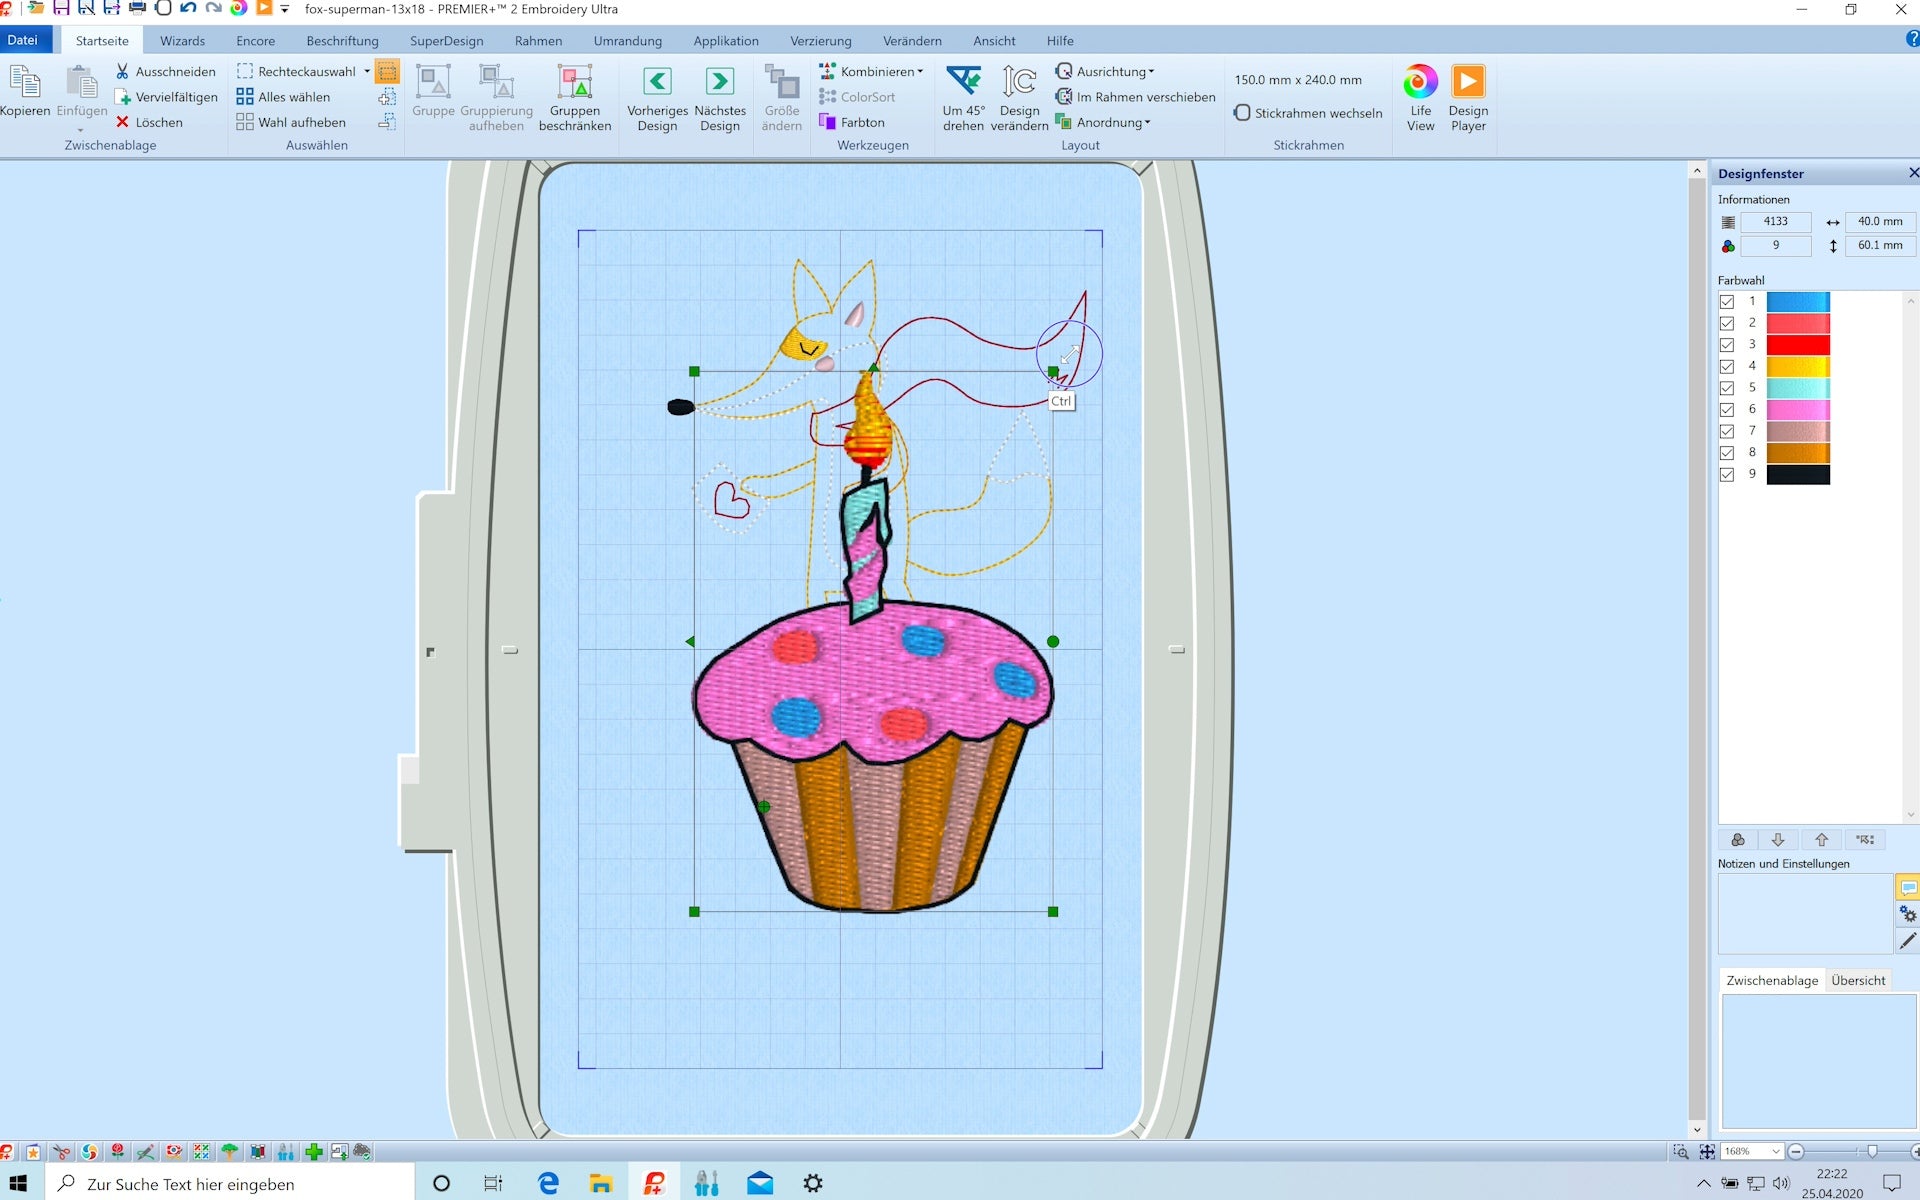This screenshot has height=1200, width=1920.
Task: Click green plus icon in bottom toolbar
Action: point(314,1152)
